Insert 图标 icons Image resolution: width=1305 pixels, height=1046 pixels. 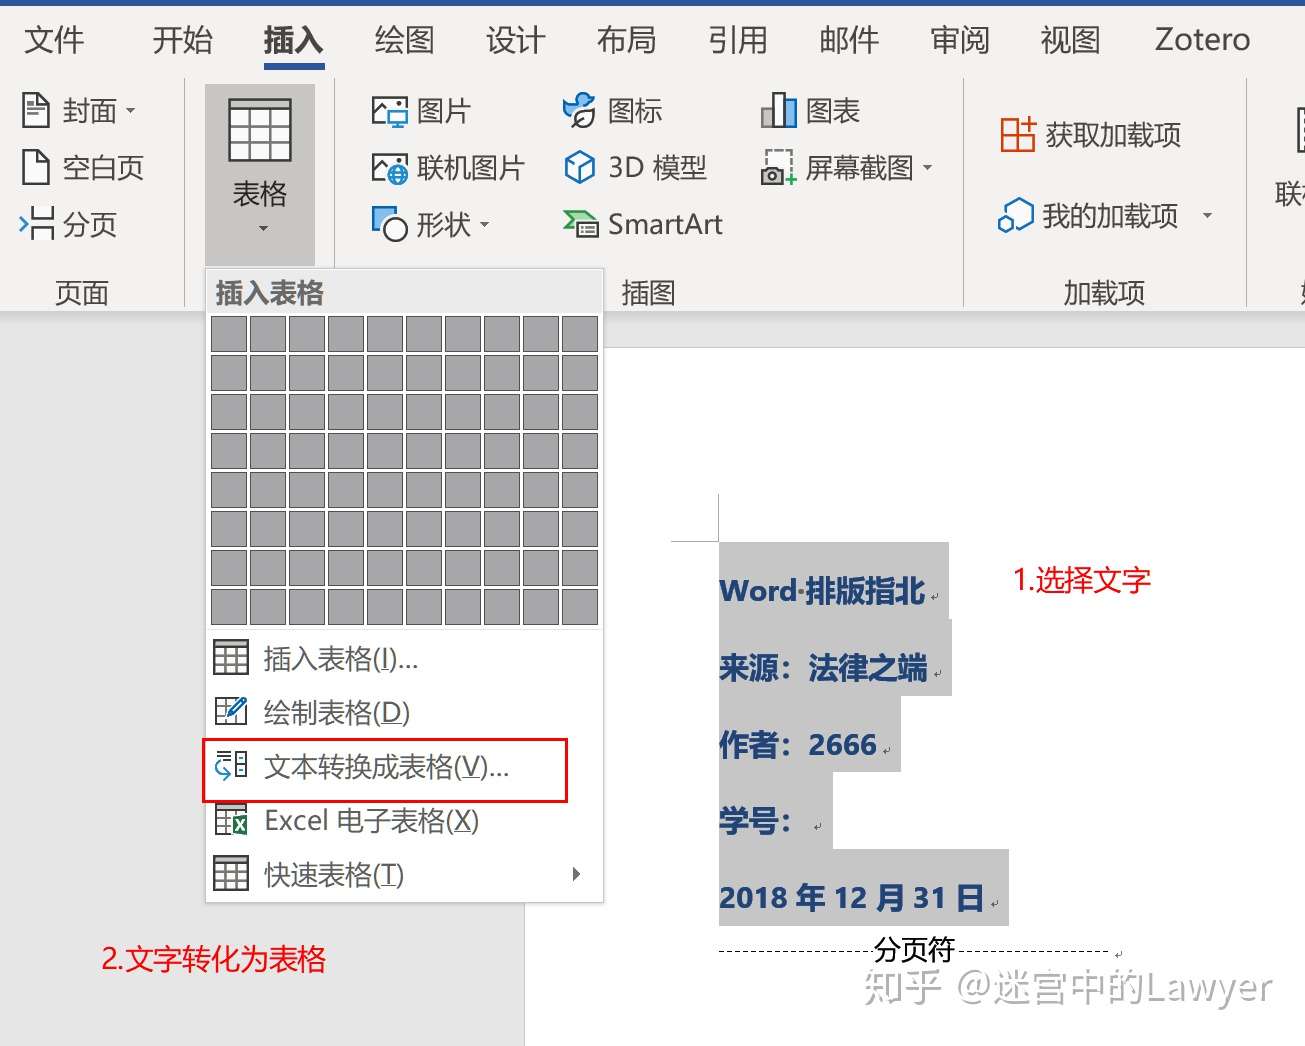coord(613,111)
